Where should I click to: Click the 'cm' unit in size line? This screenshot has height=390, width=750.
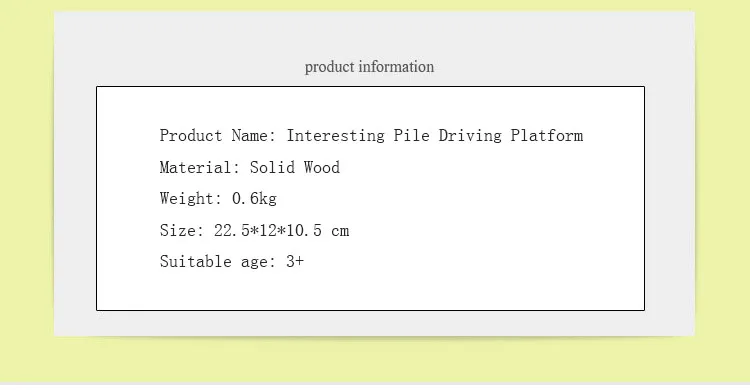[340, 232]
